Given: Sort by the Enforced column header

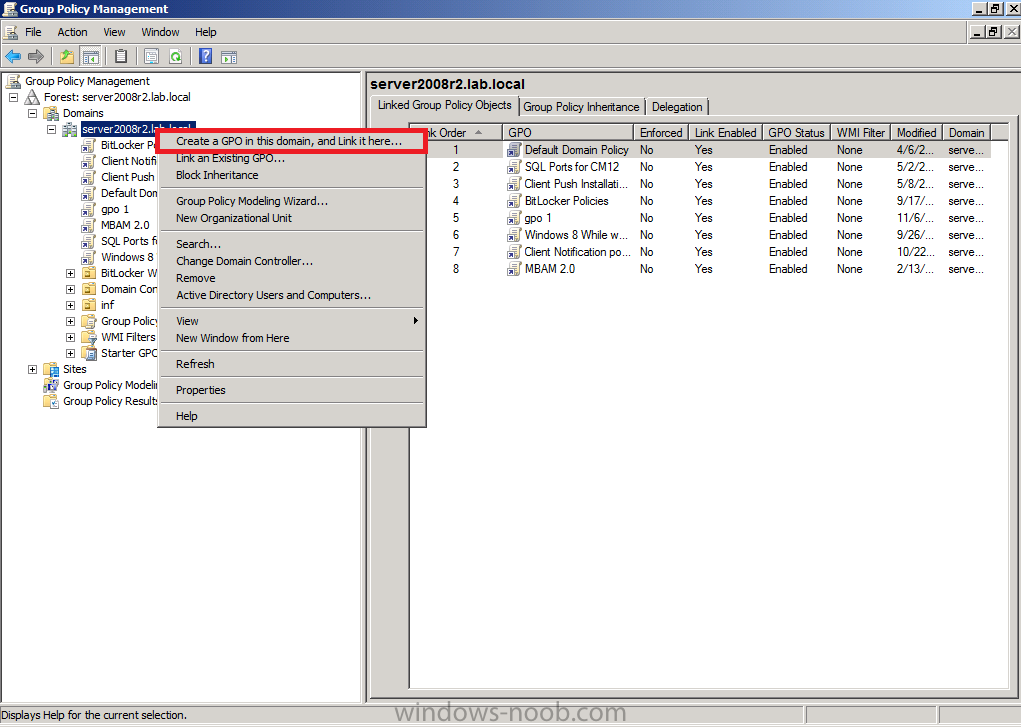Looking at the screenshot, I should pos(661,133).
